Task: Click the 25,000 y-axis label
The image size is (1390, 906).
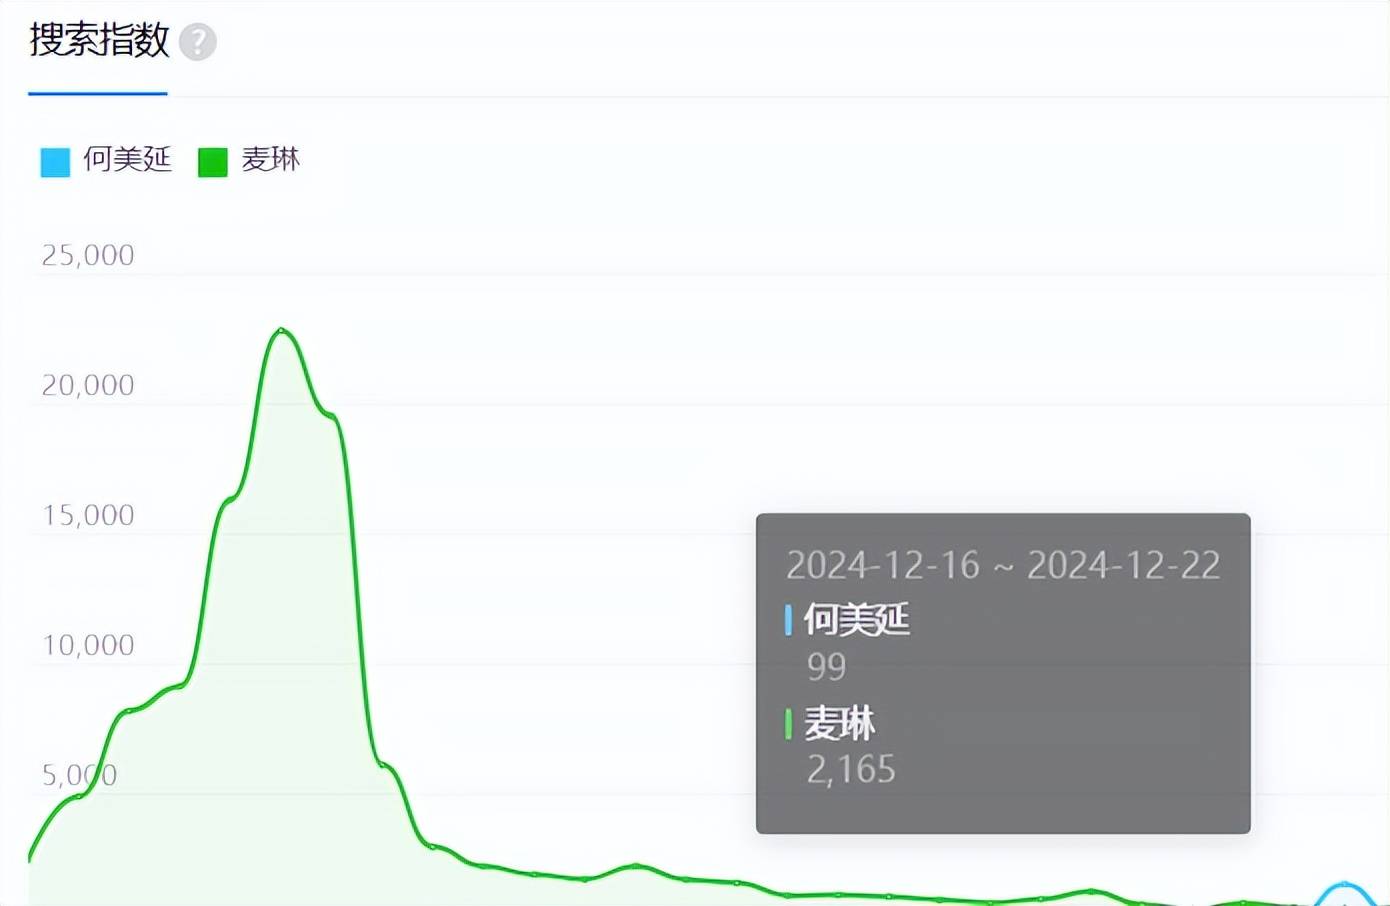Action: (88, 256)
